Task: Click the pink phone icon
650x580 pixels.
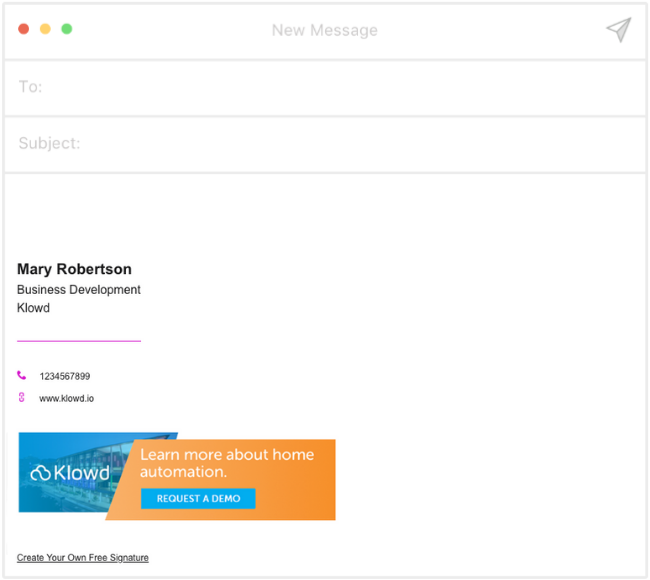Action: 22,376
